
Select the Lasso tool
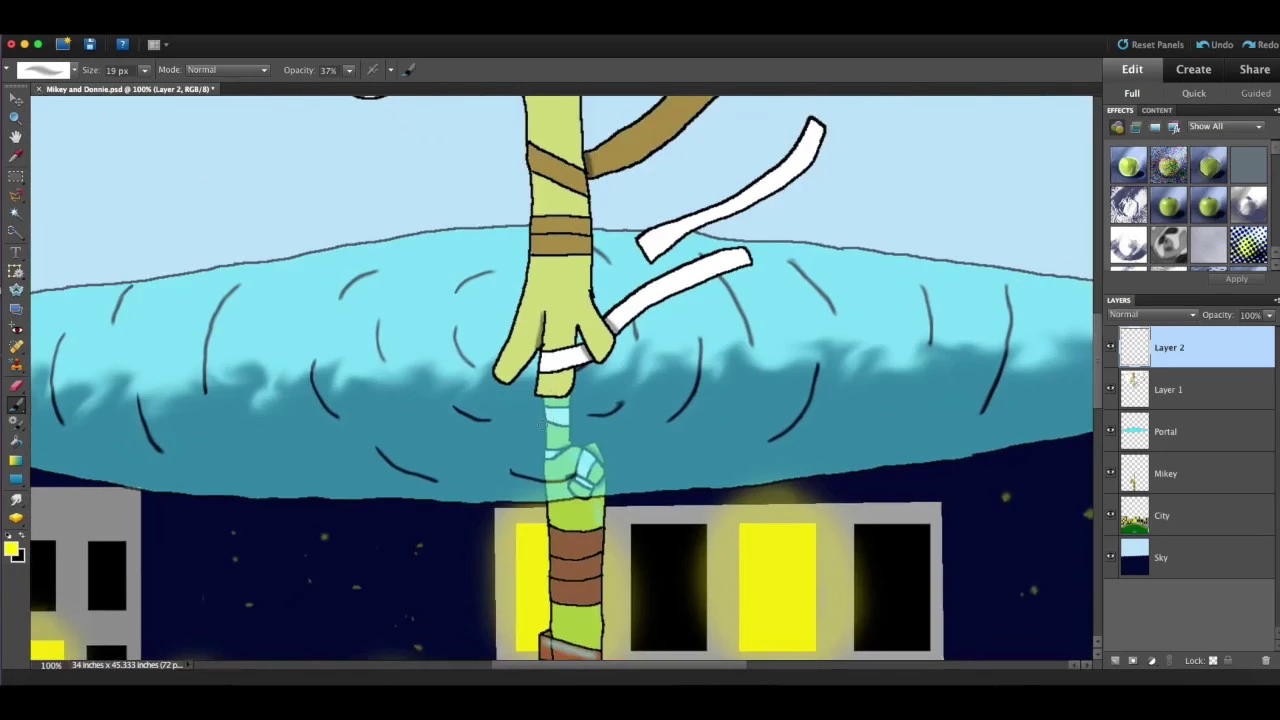[16, 195]
